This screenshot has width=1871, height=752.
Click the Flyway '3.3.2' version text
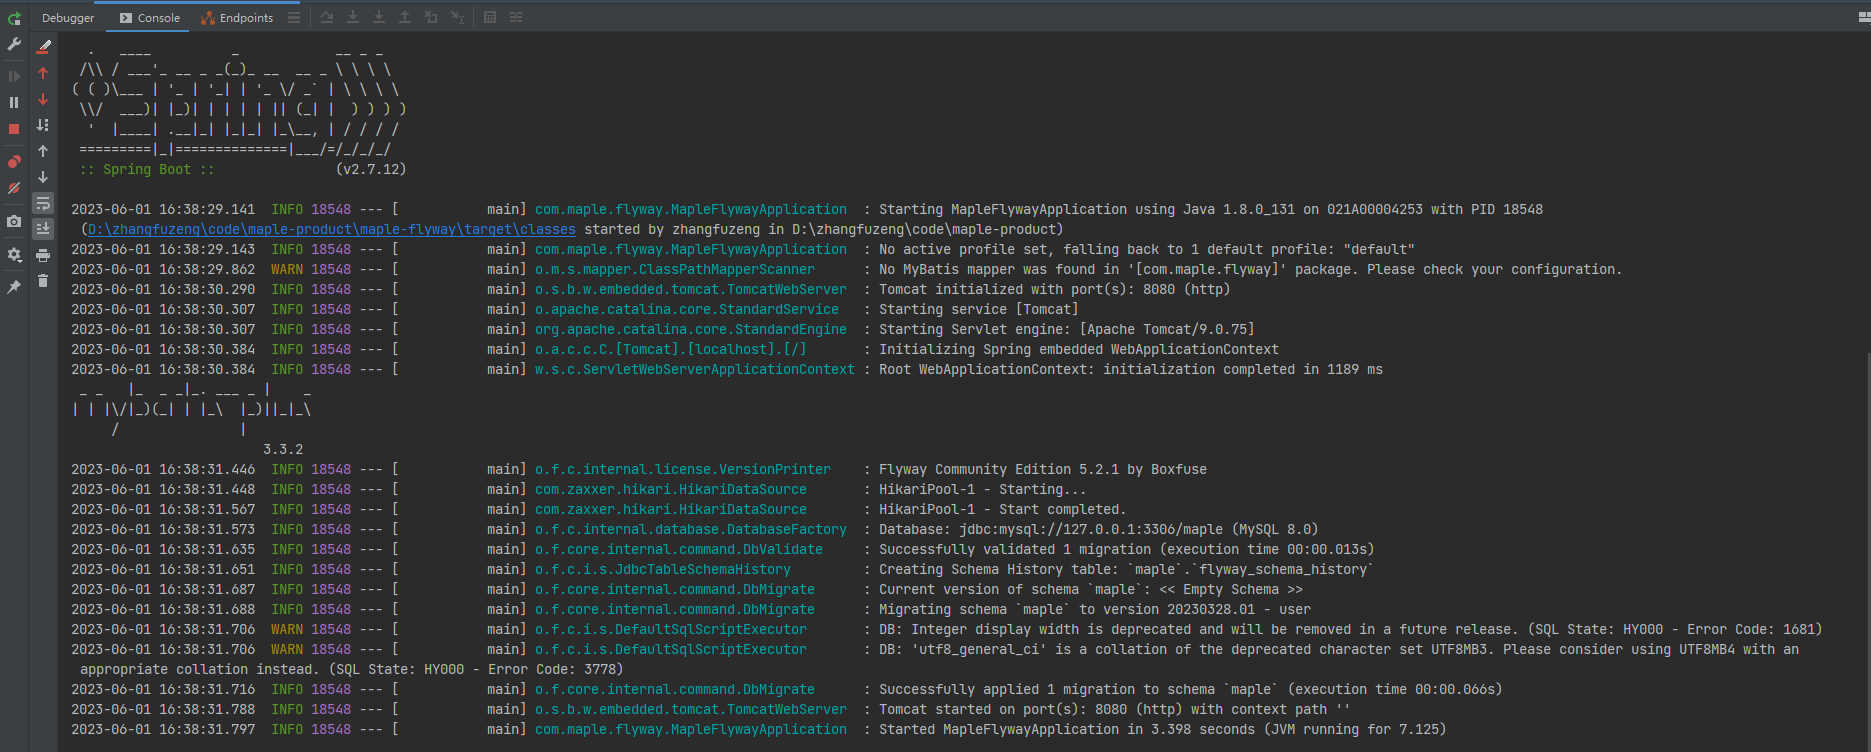coord(283,449)
